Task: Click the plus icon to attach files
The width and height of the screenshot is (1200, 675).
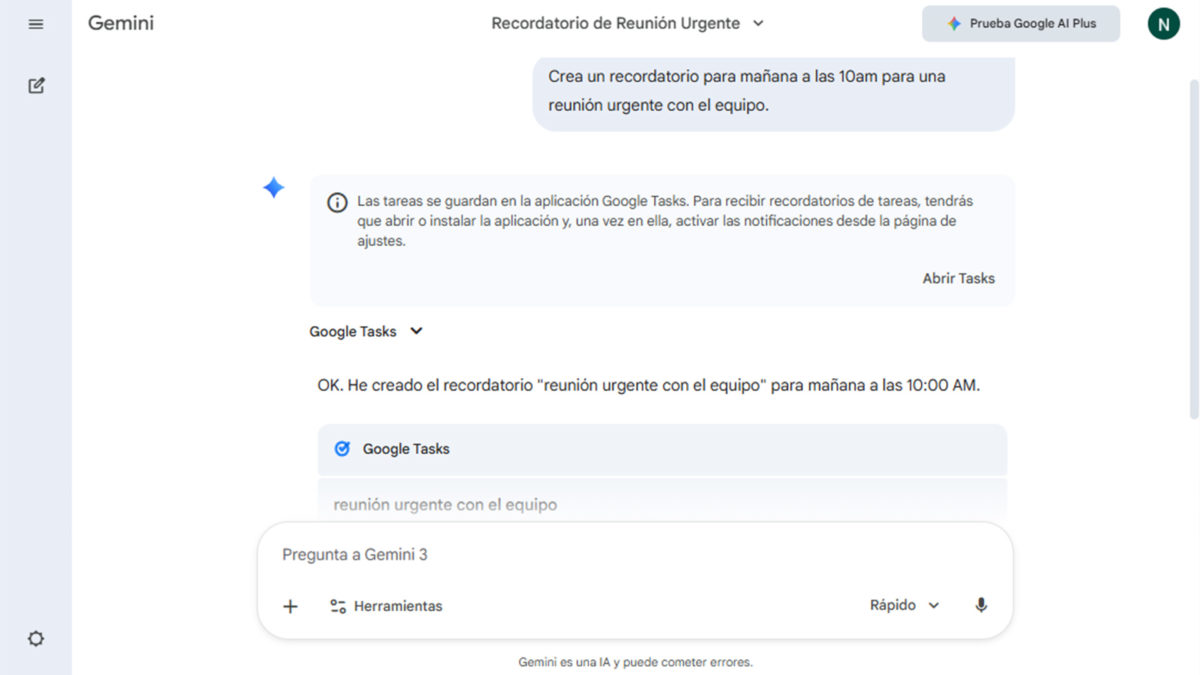Action: [x=290, y=606]
